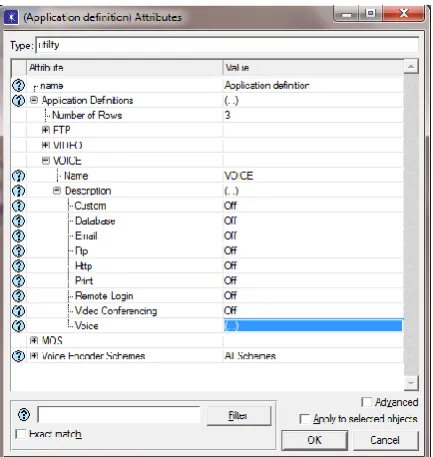The height and width of the screenshot is (457, 433).
Task: Open help icon for Remote Login row
Action: pos(18,296)
